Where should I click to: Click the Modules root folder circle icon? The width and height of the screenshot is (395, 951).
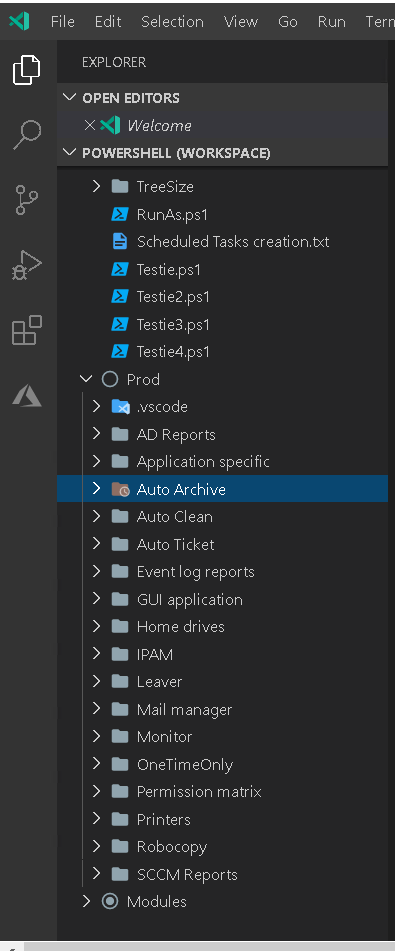(110, 901)
